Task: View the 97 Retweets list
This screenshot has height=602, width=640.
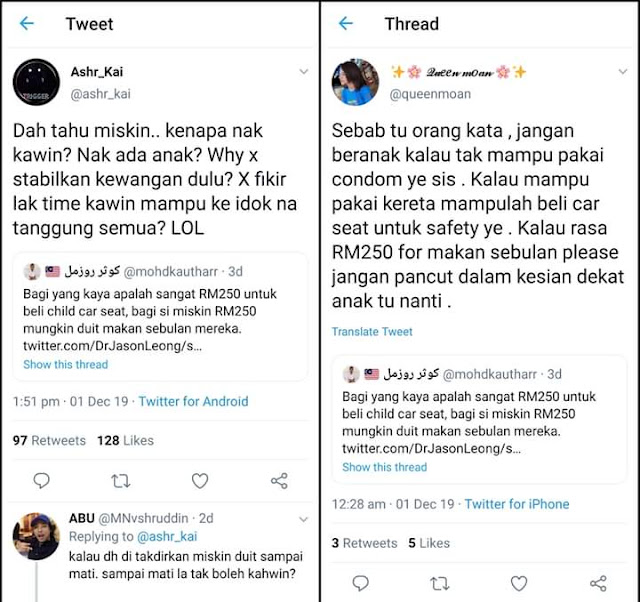Action: [49, 440]
